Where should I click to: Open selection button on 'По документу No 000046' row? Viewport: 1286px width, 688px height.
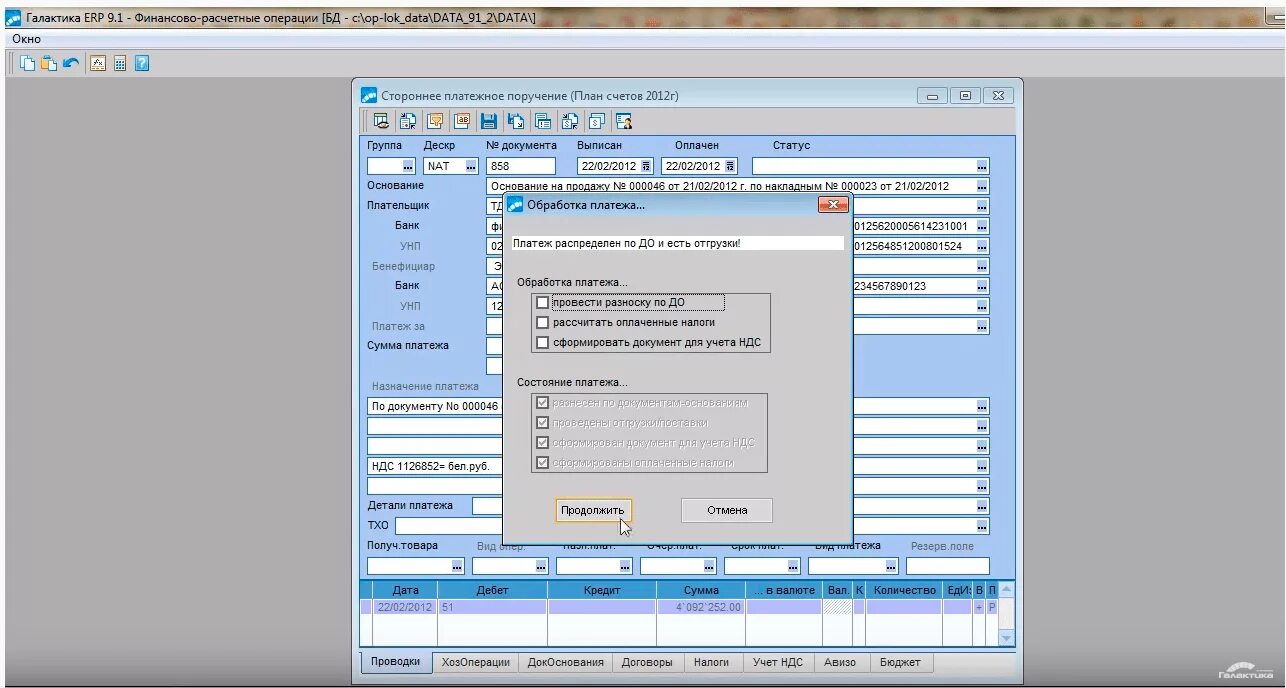[982, 406]
